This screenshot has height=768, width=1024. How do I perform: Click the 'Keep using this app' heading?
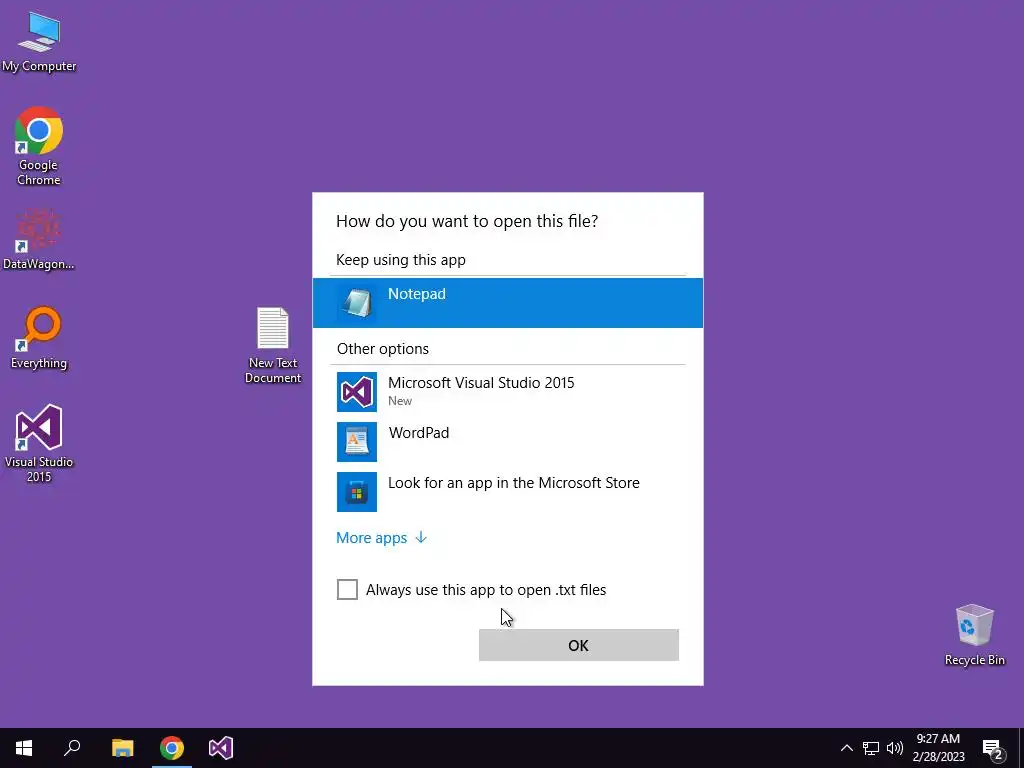tap(401, 260)
